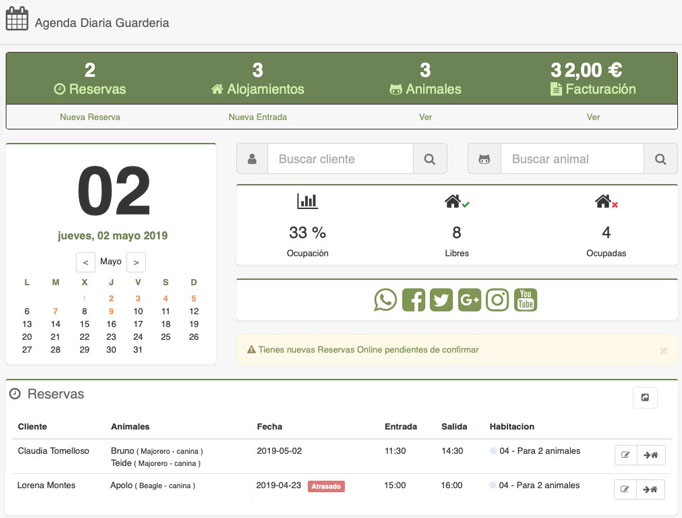Click the Facebook icon
Image resolution: width=682 pixels, height=518 pixels.
pyautogui.click(x=413, y=300)
